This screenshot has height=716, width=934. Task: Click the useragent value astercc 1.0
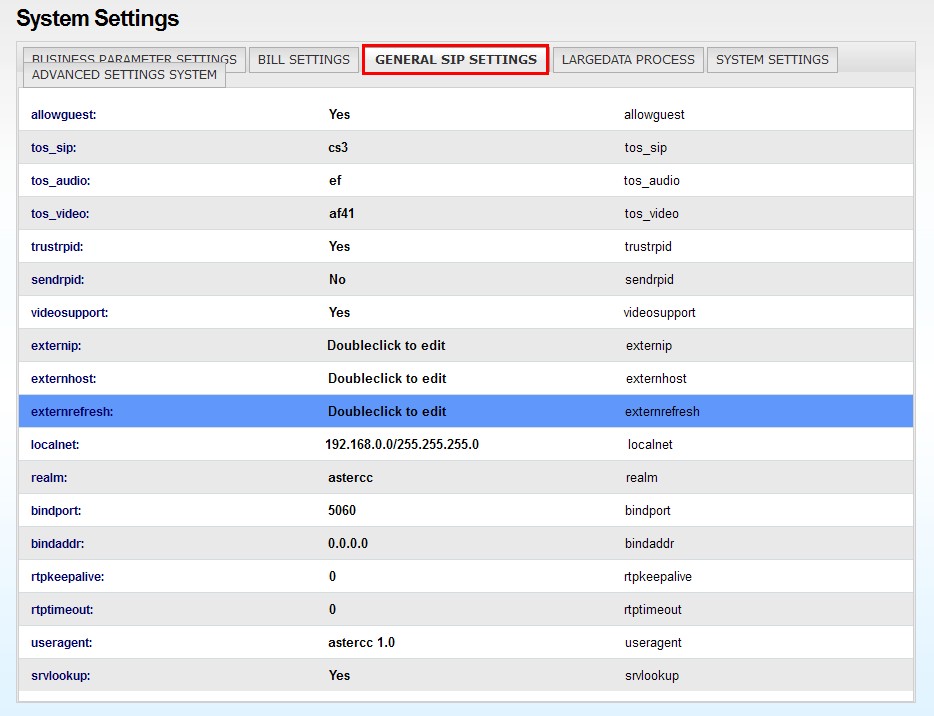(x=361, y=642)
